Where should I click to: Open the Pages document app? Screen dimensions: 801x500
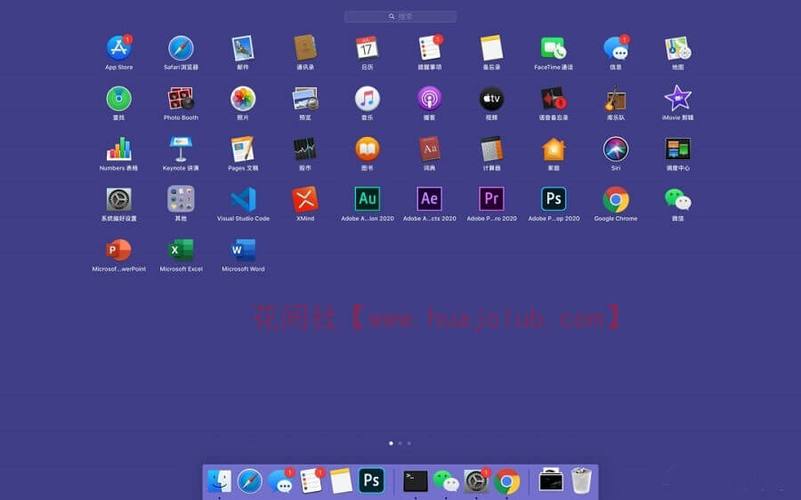click(243, 149)
